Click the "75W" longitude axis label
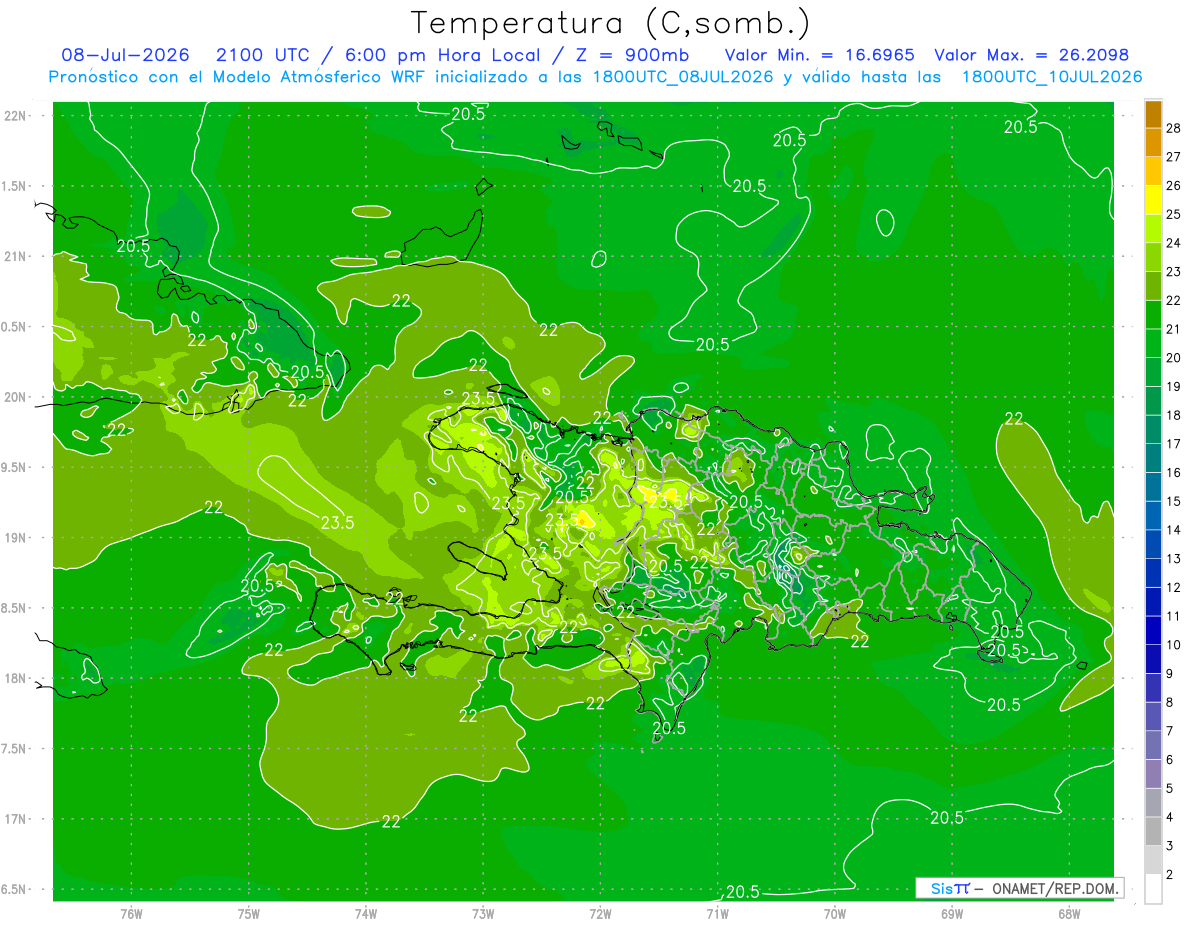Screen dimensions: 1200x927 pyautogui.click(x=249, y=913)
